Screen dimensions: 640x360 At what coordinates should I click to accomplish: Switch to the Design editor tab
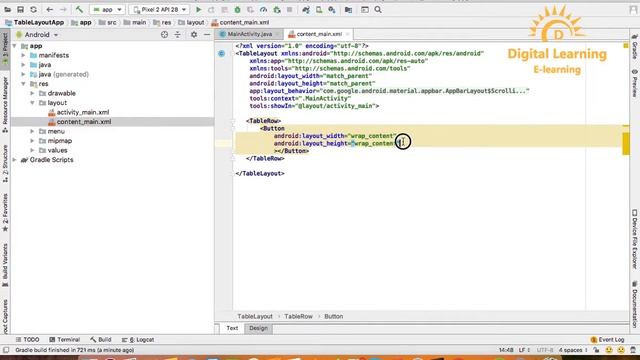click(x=258, y=328)
